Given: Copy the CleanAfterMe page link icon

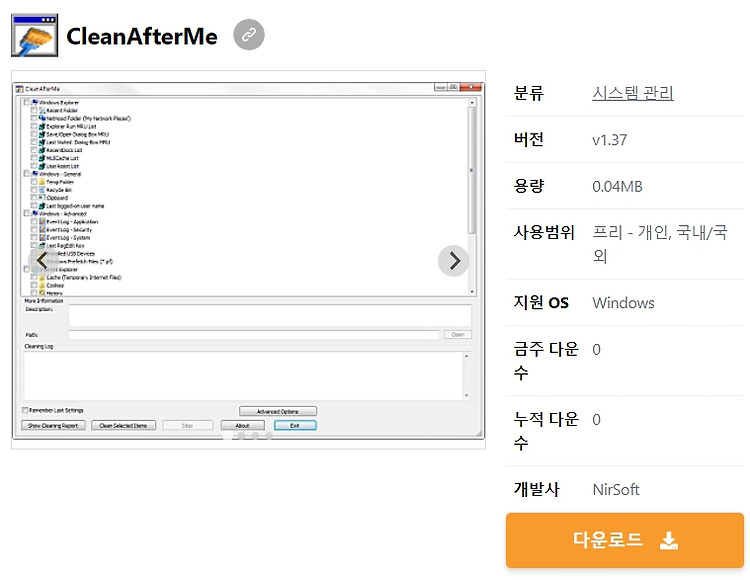Looking at the screenshot, I should point(249,35).
